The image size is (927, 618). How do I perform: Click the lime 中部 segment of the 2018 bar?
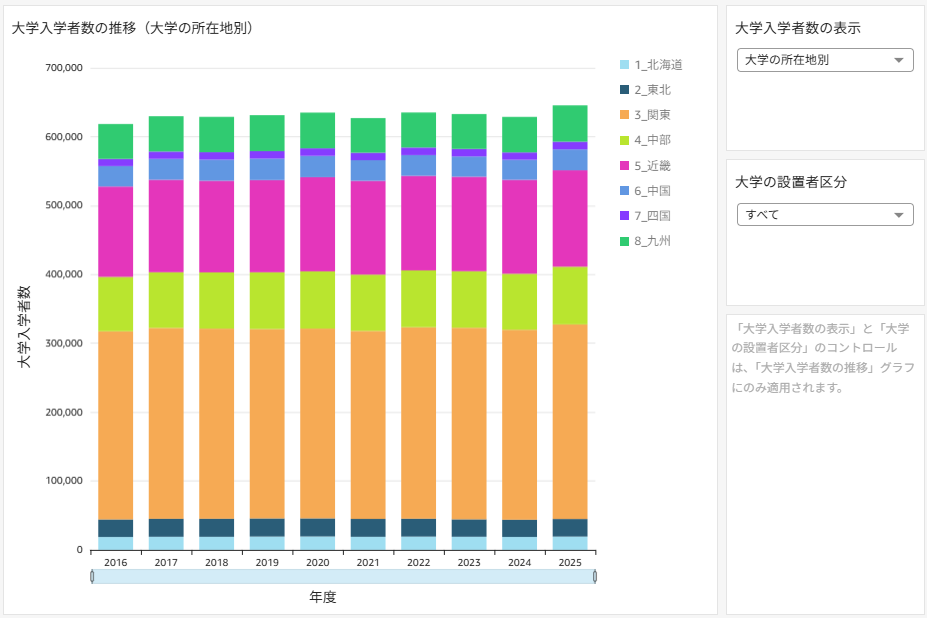217,300
